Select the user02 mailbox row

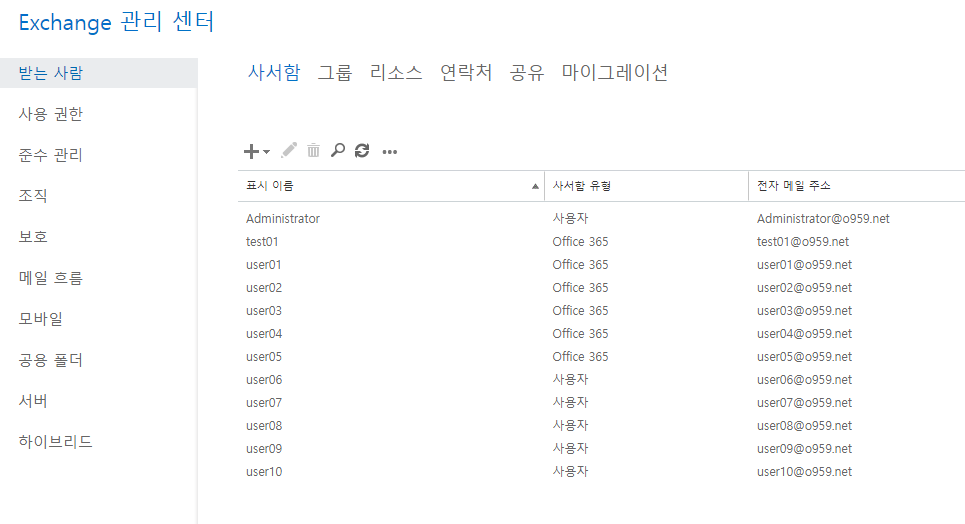point(601,288)
